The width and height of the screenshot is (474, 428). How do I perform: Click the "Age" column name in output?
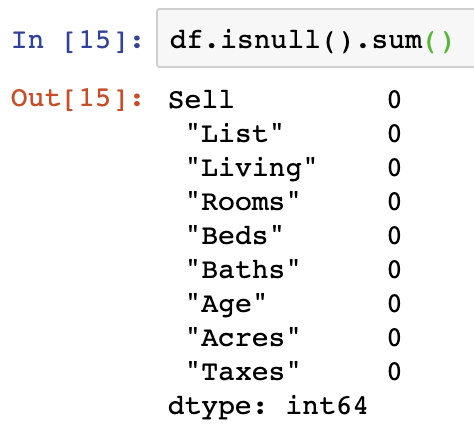226,304
